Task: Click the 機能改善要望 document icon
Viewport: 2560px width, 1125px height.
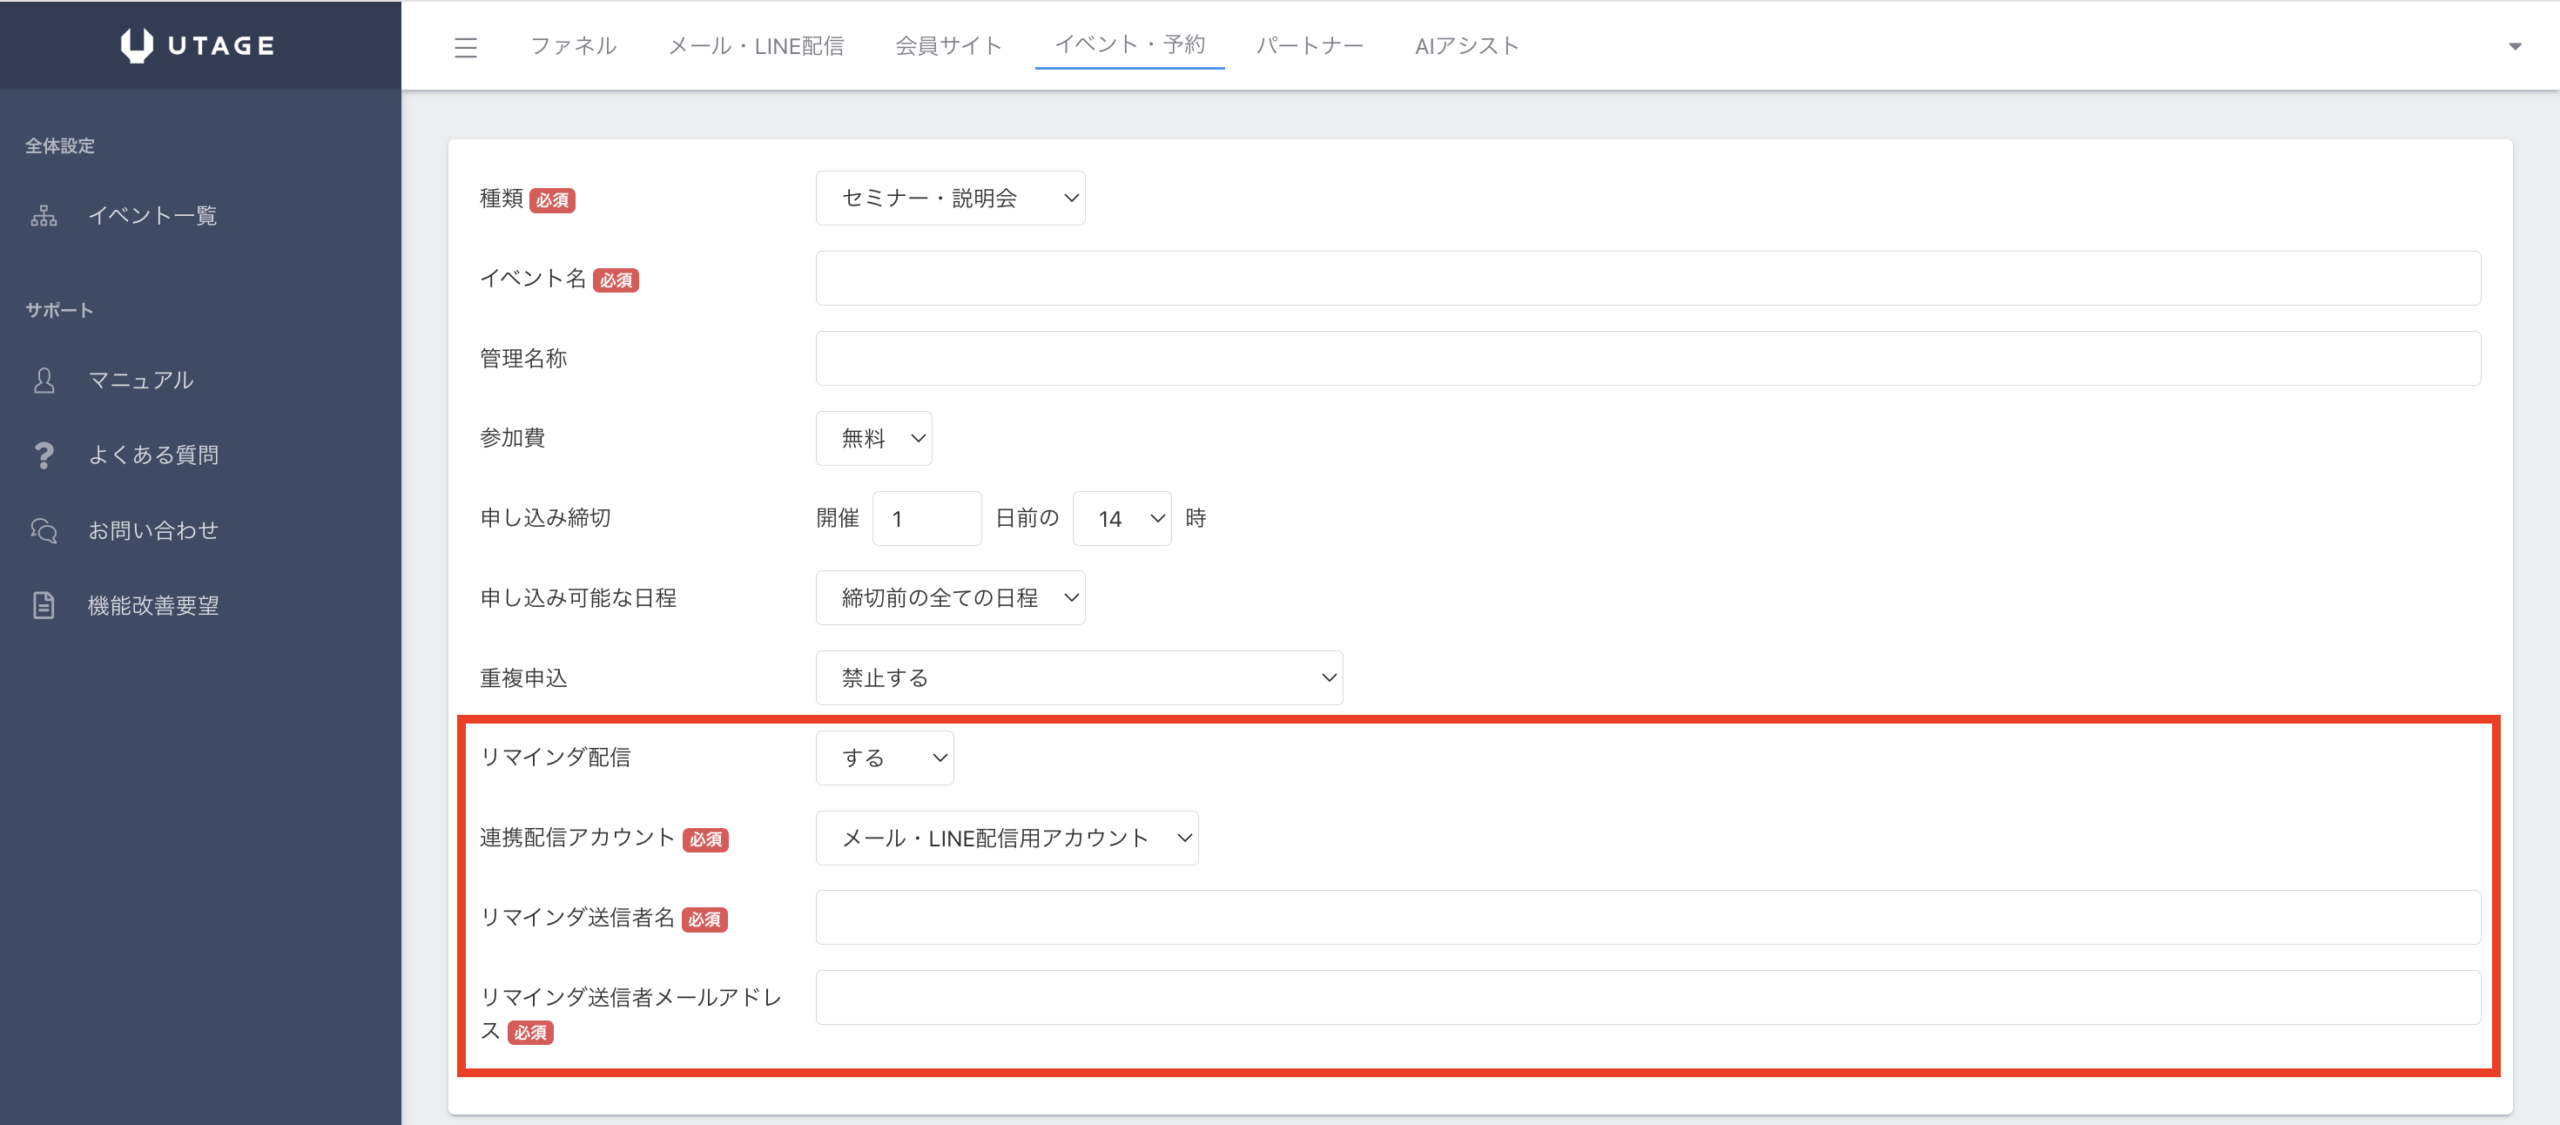Action: pyautogui.click(x=44, y=605)
